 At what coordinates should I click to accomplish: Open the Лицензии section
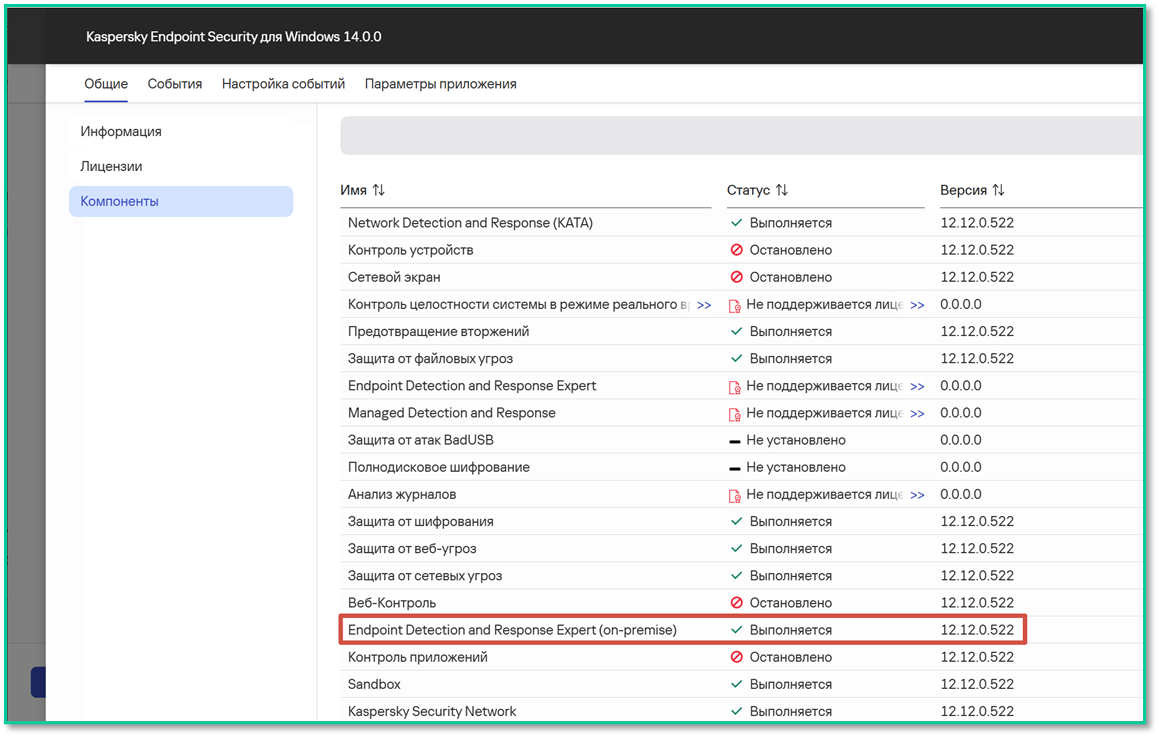(x=111, y=166)
